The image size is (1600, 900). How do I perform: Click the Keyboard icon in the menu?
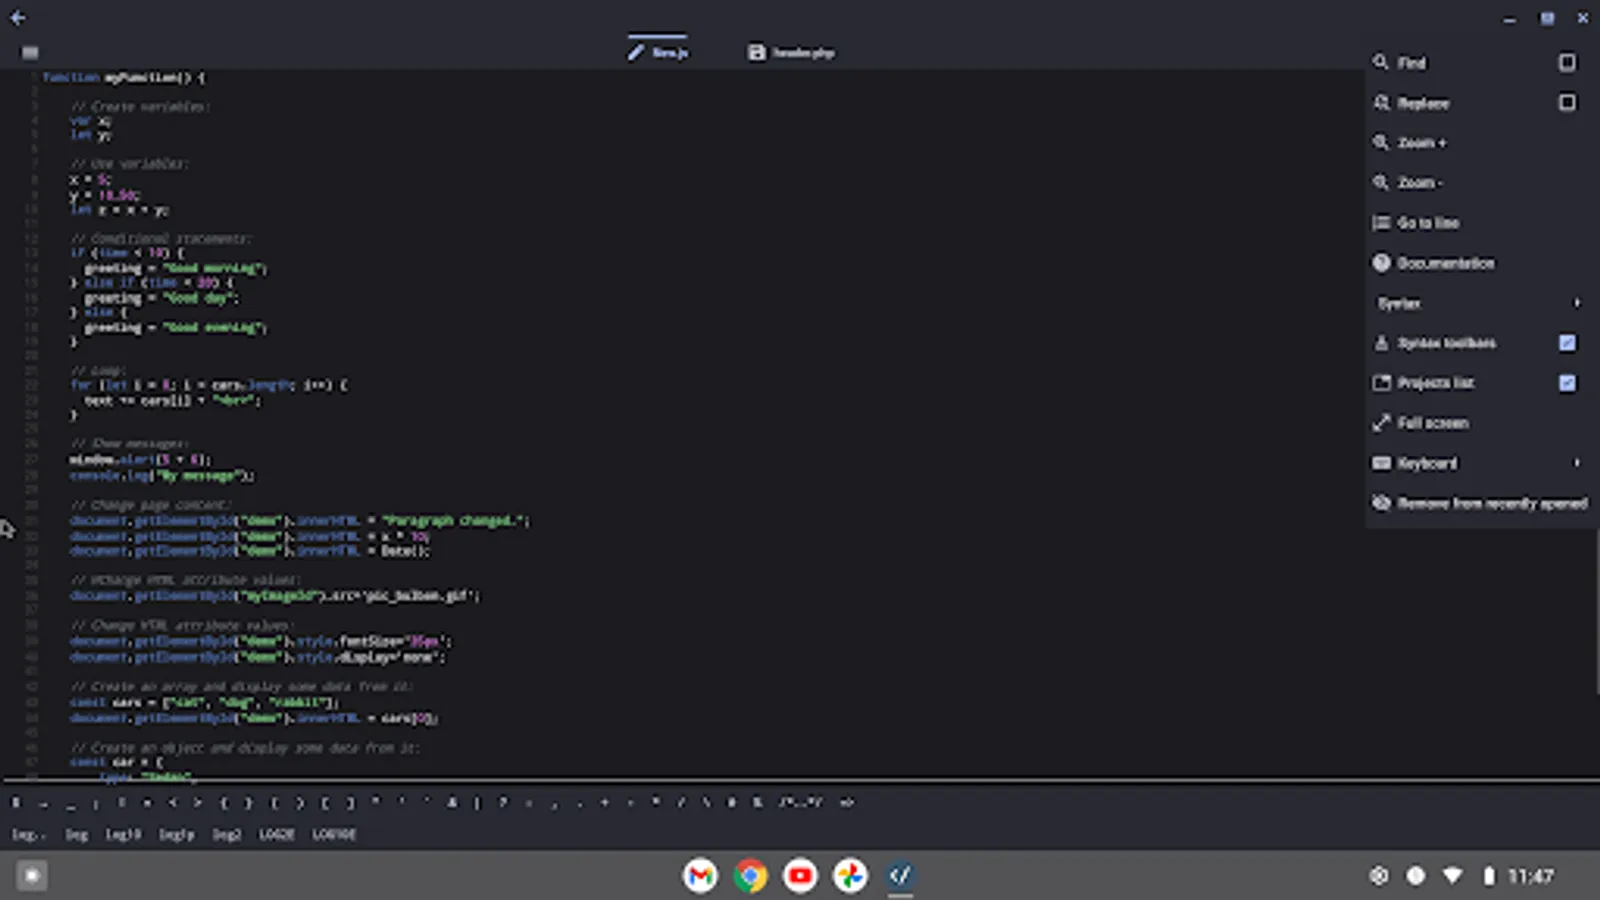[1382, 463]
